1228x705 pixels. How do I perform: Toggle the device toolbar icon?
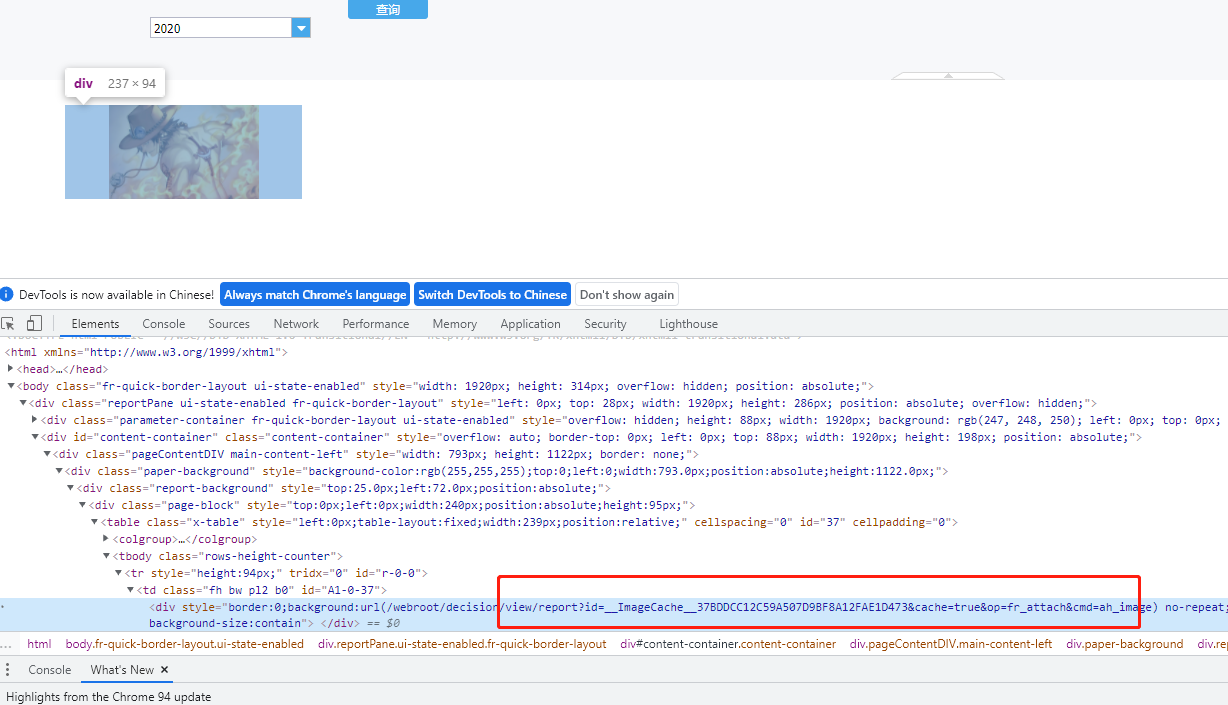tap(34, 323)
